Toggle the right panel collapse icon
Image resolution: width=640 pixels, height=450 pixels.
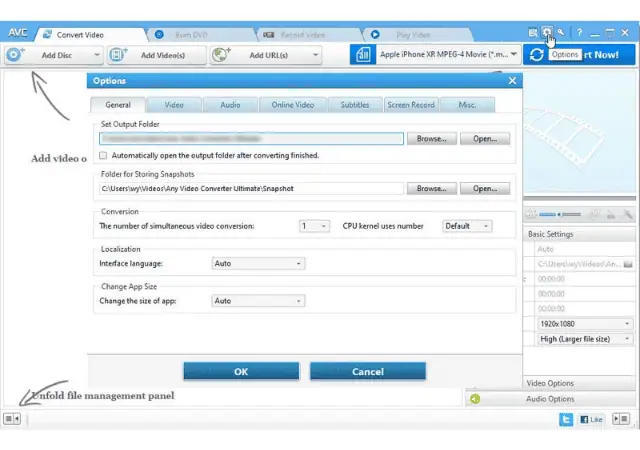tap(621, 419)
